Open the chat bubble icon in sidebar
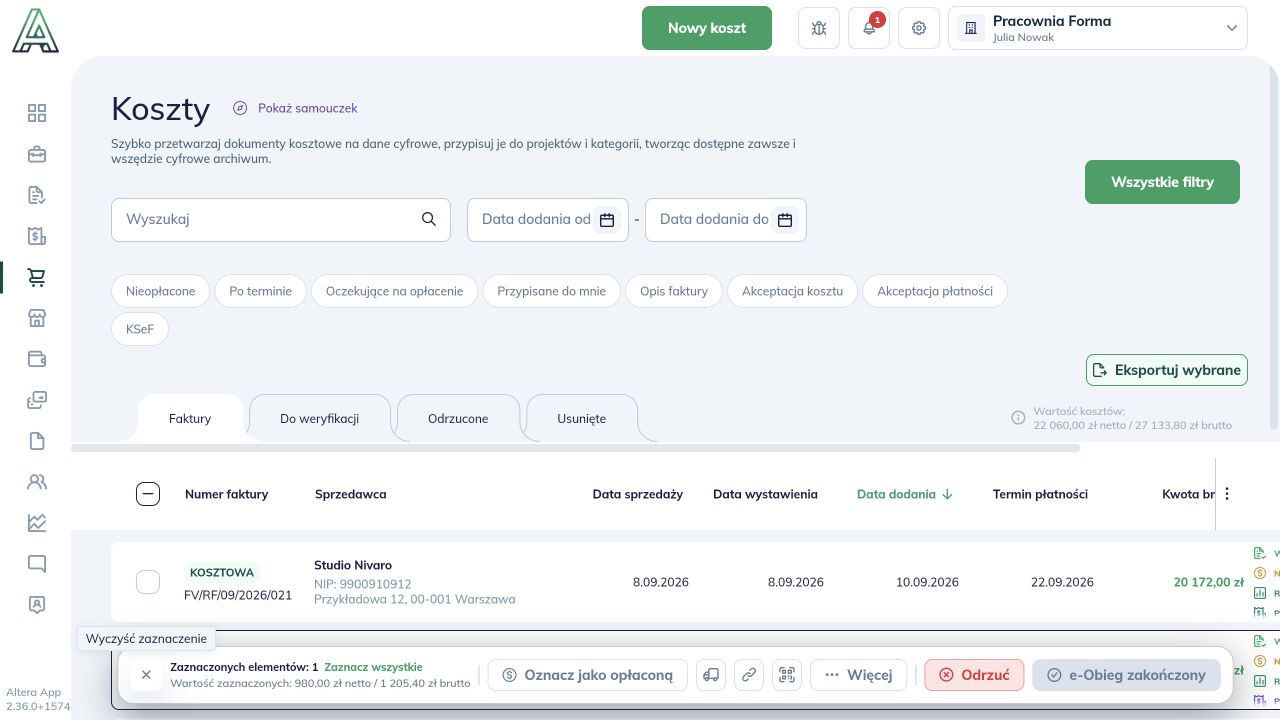 pos(37,564)
